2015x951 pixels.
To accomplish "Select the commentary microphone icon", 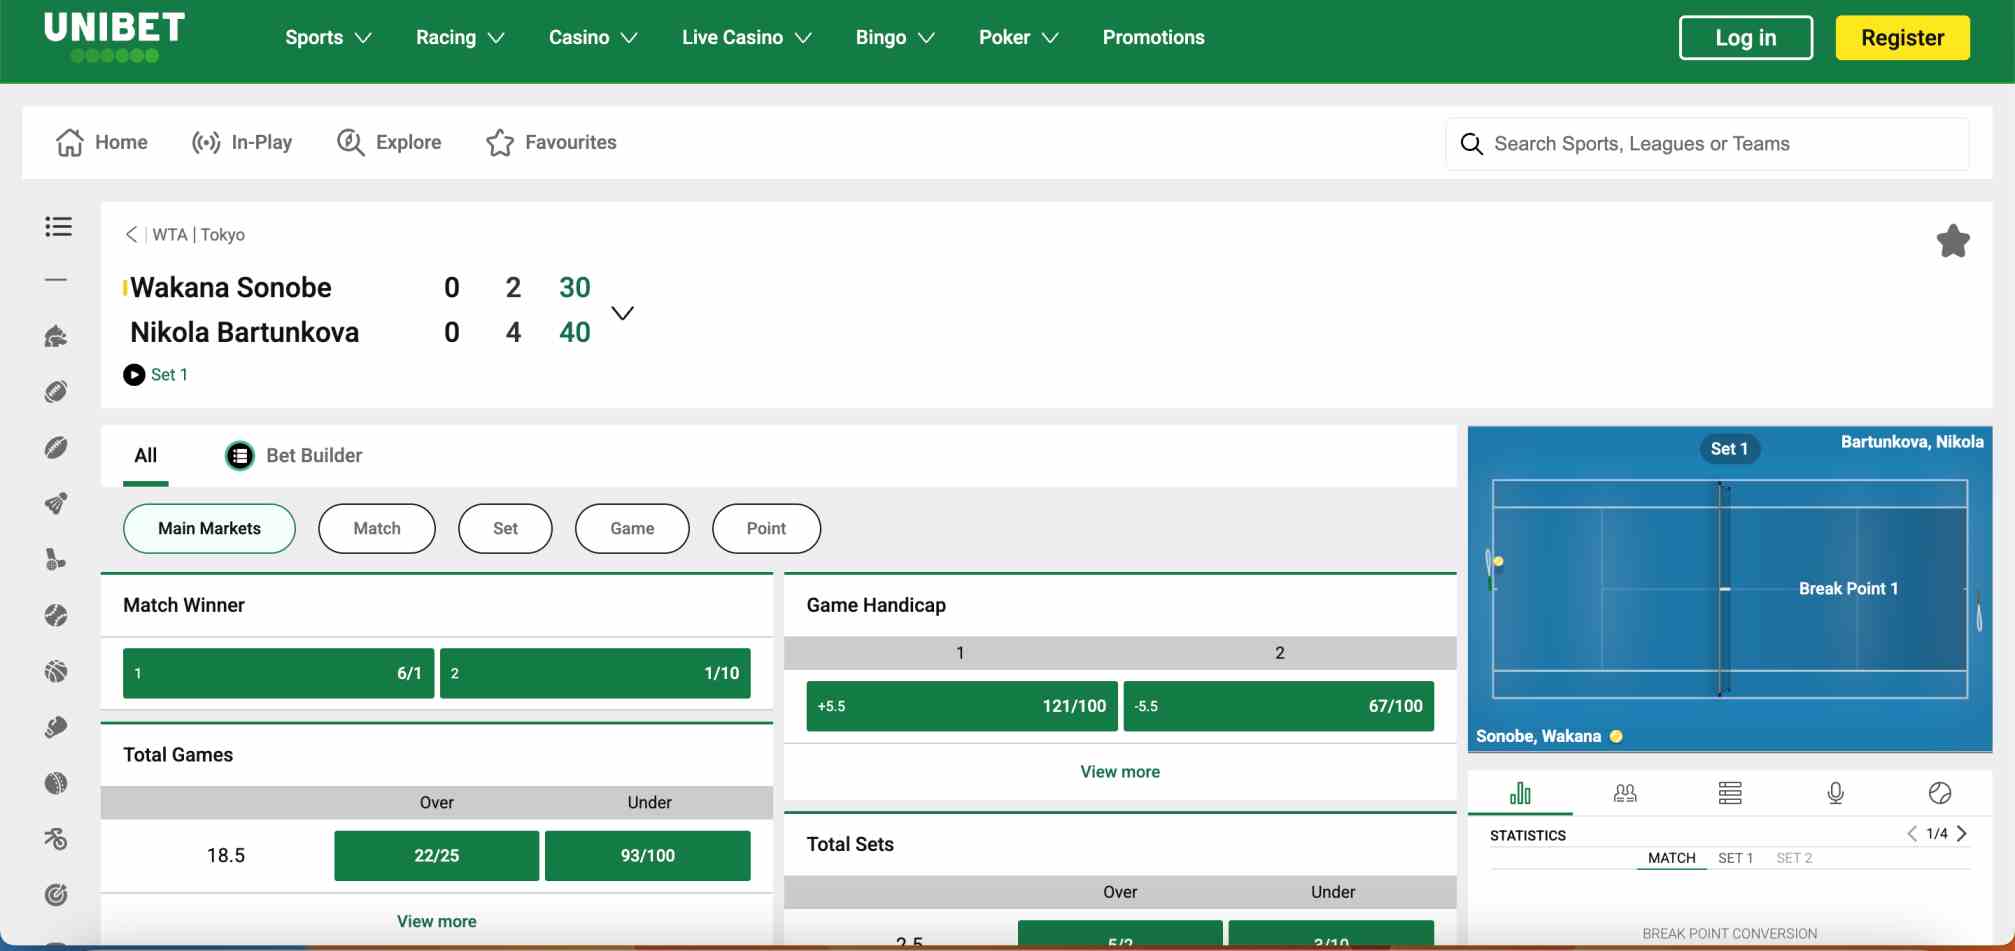I will (1837, 793).
